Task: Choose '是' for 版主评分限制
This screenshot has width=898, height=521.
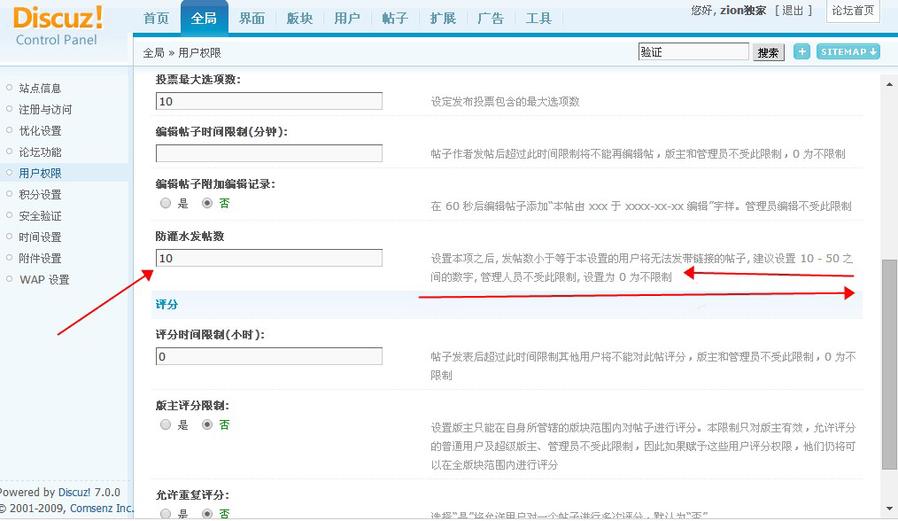Action: (166, 425)
